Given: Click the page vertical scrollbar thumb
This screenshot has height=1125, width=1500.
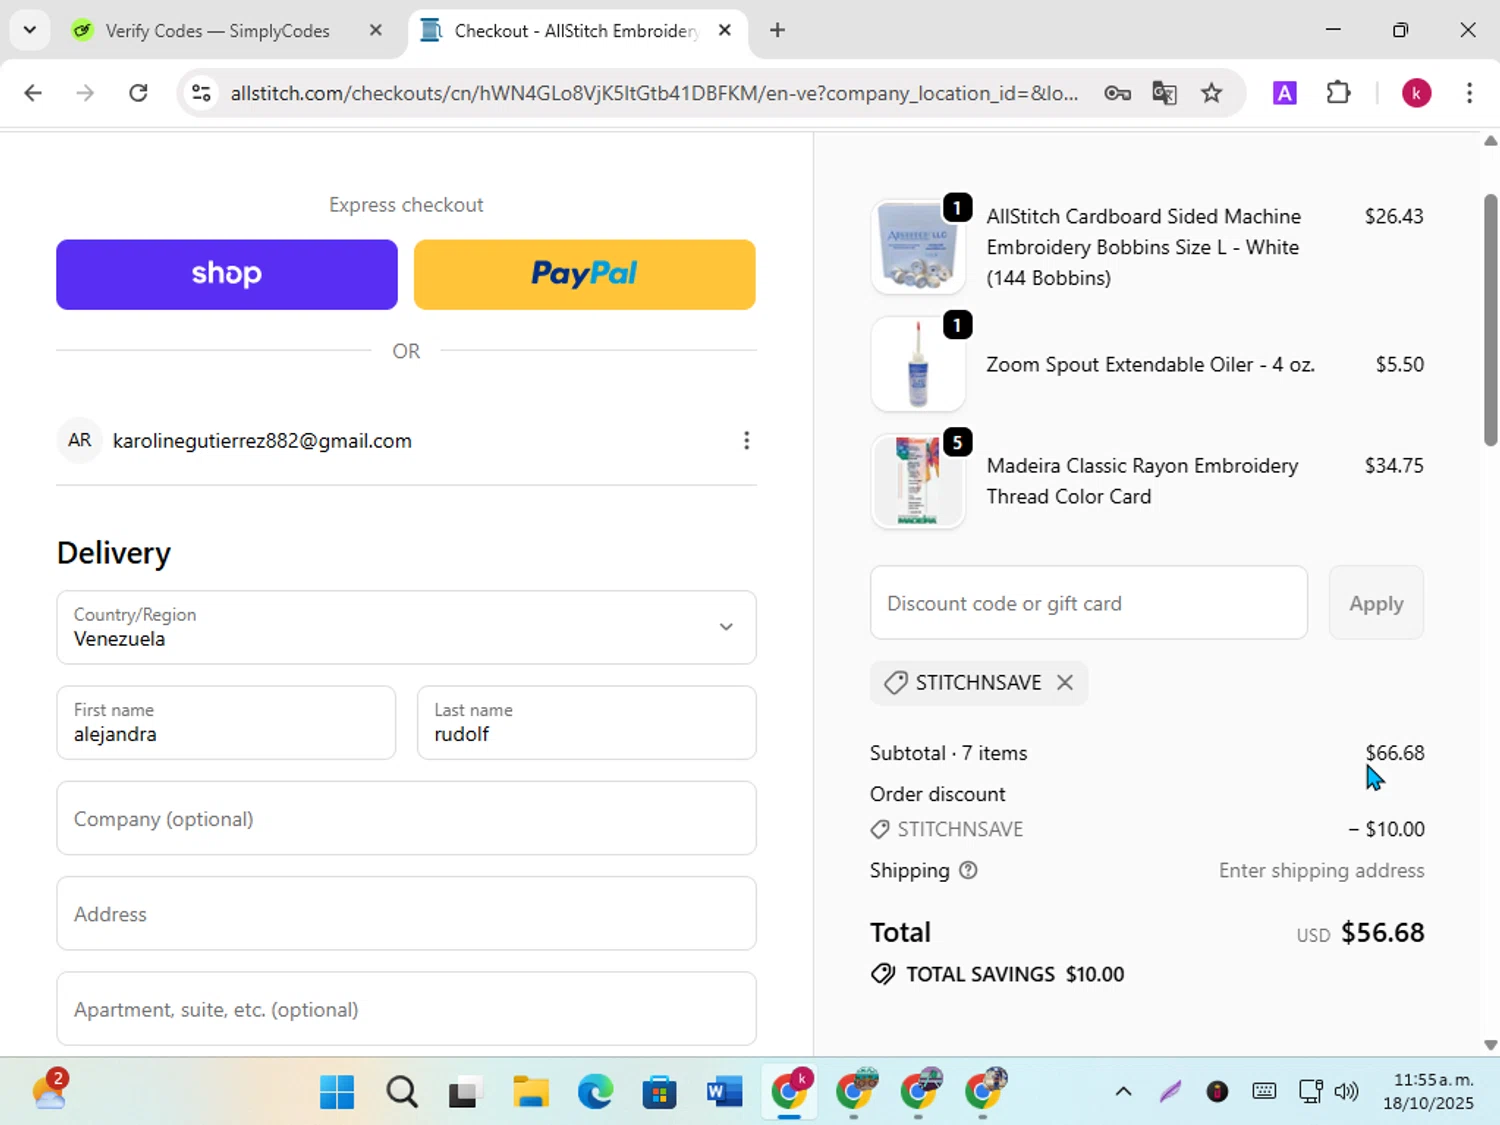Looking at the screenshot, I should coord(1490,320).
